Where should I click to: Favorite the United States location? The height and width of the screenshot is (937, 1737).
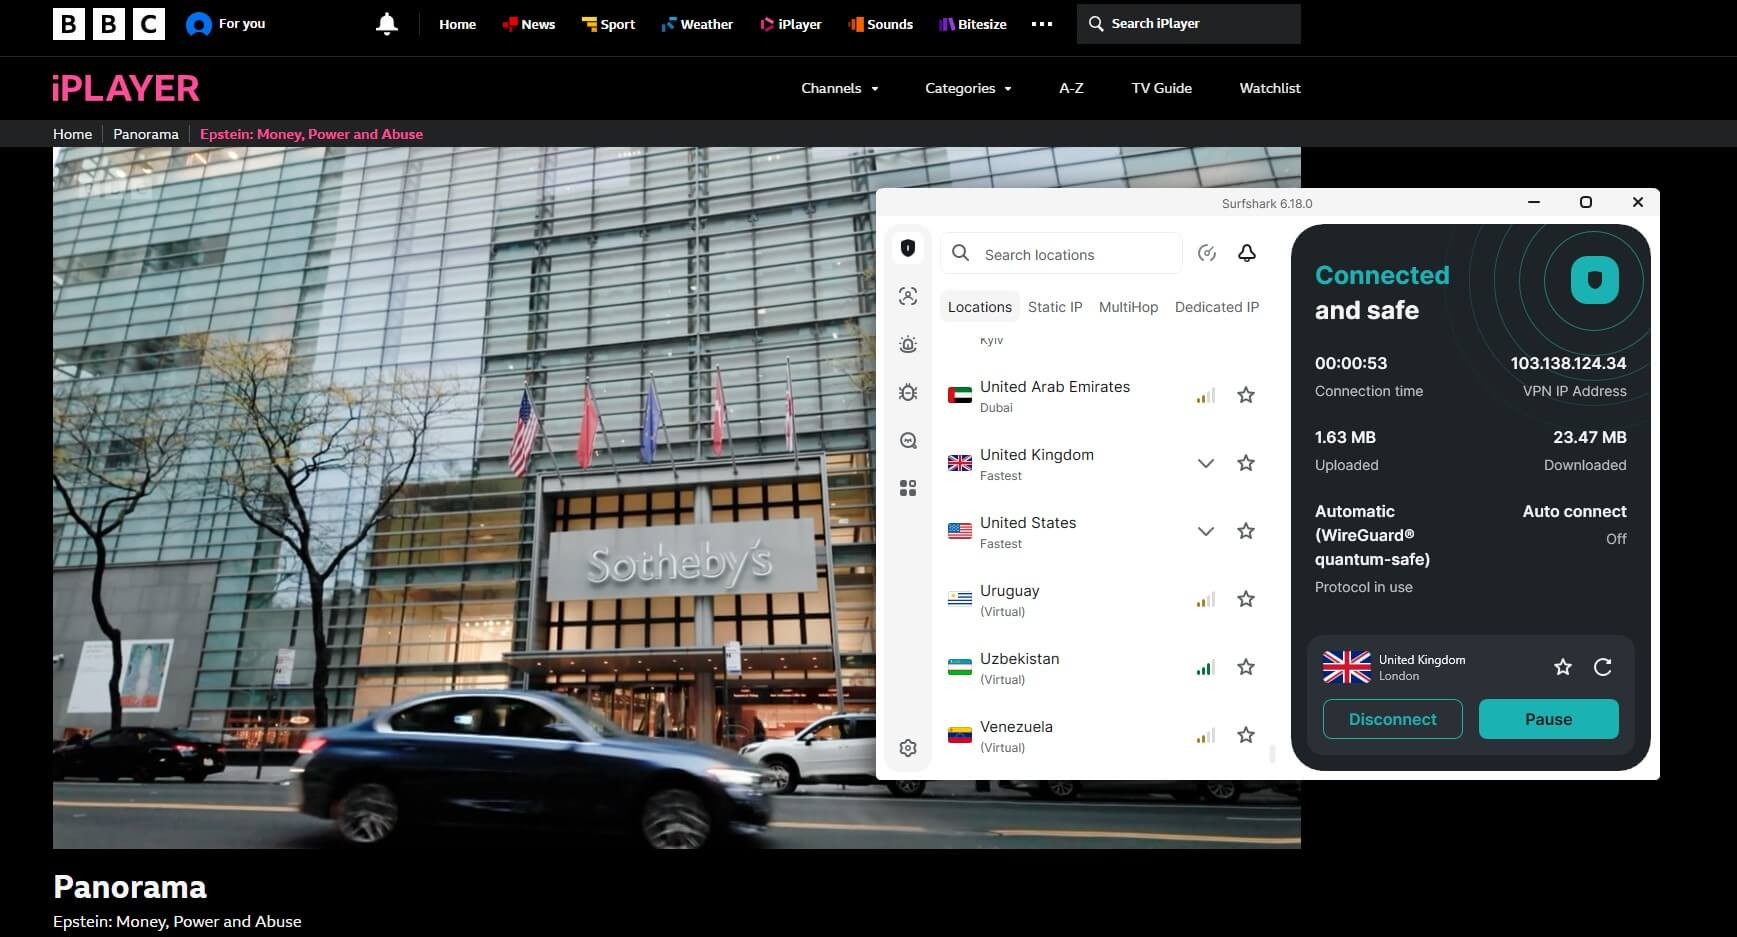[1246, 531]
